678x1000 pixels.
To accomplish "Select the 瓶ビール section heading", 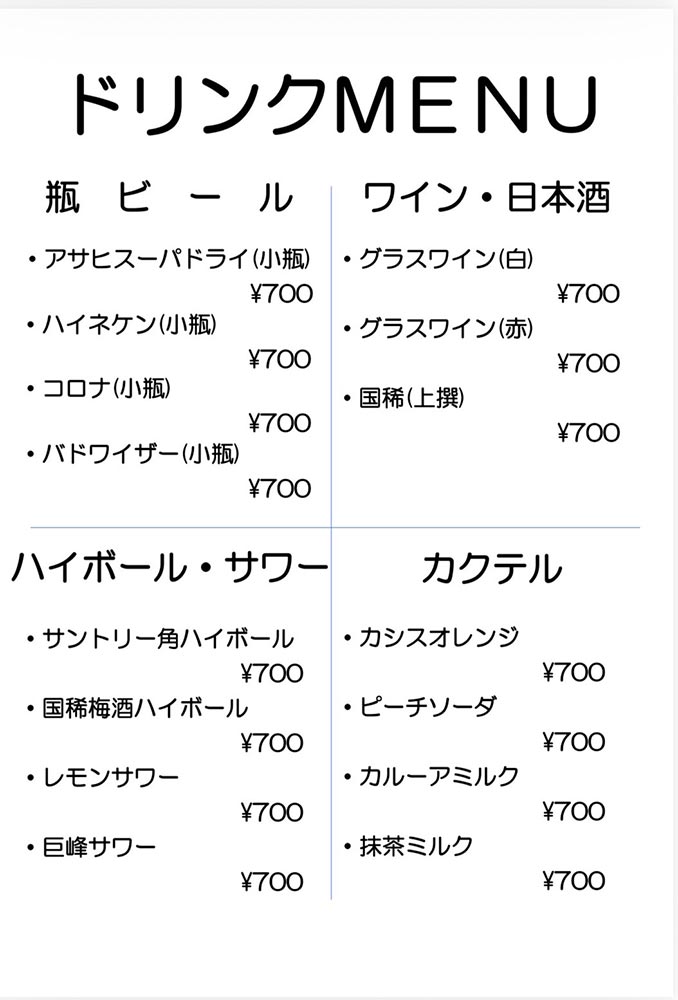I will pos(168,198).
